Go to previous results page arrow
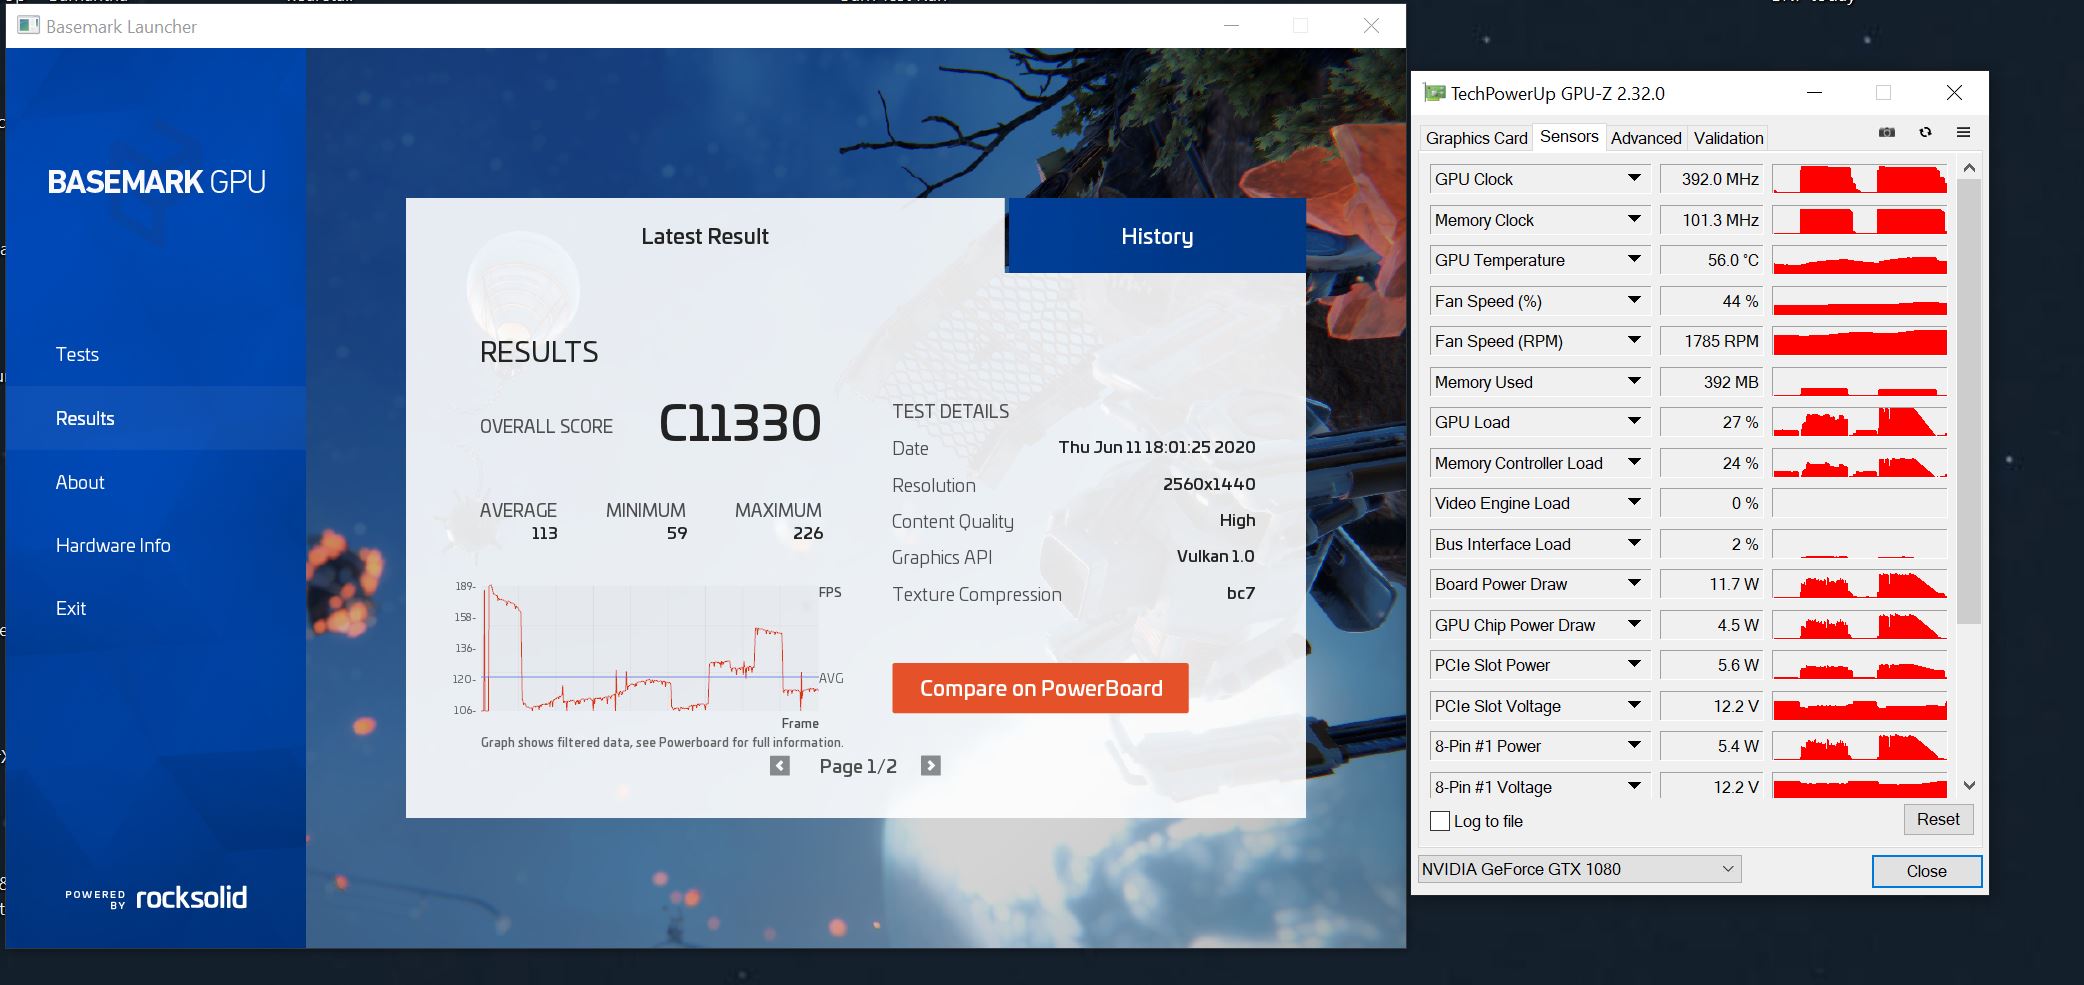This screenshot has height=985, width=2084. pos(780,766)
